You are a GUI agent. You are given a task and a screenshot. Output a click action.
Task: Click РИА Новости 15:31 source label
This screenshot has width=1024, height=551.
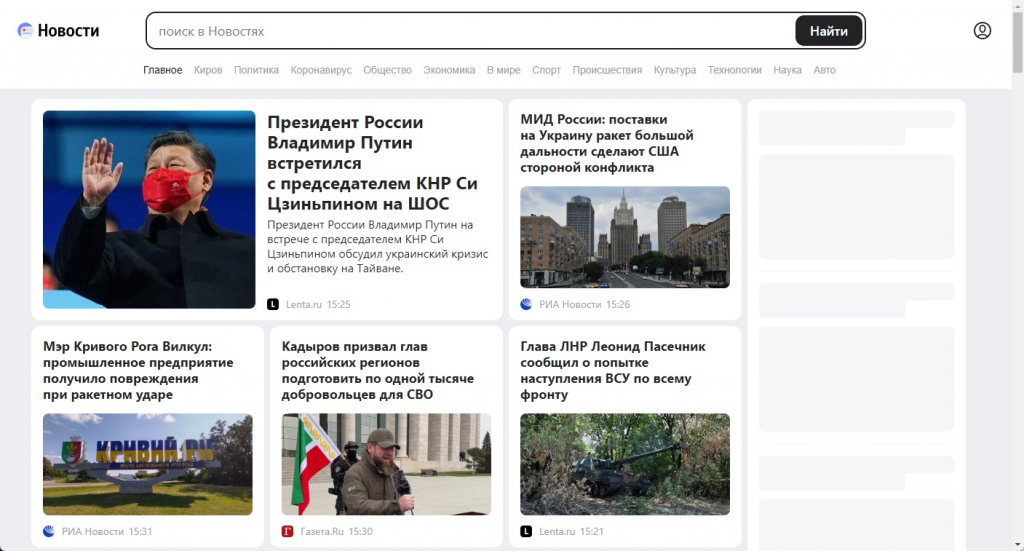coord(106,531)
